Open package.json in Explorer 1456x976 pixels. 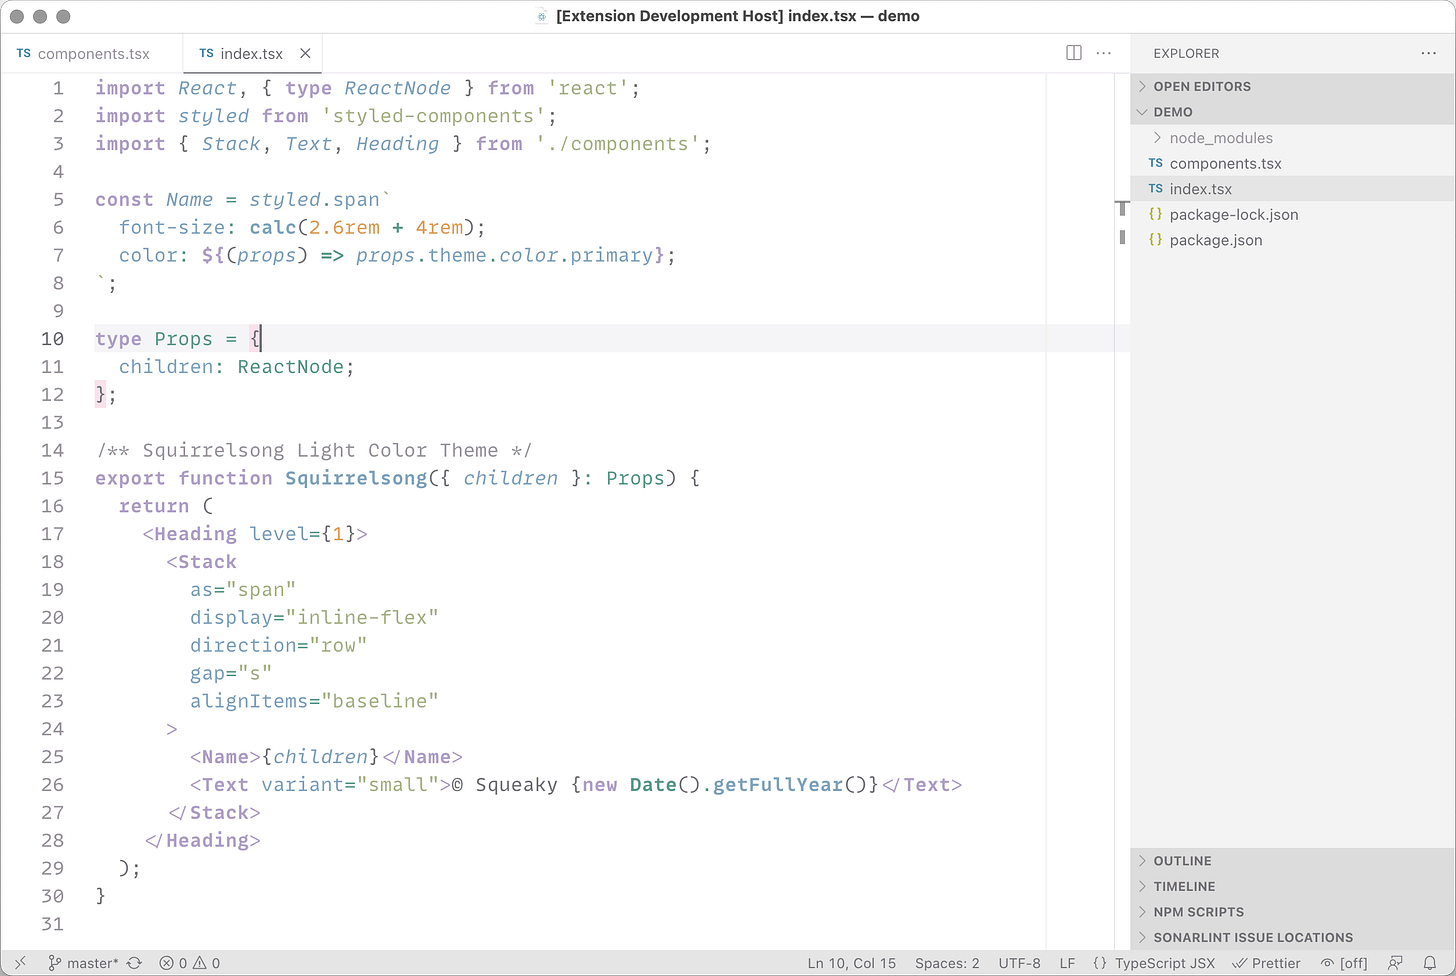(x=1293, y=240)
